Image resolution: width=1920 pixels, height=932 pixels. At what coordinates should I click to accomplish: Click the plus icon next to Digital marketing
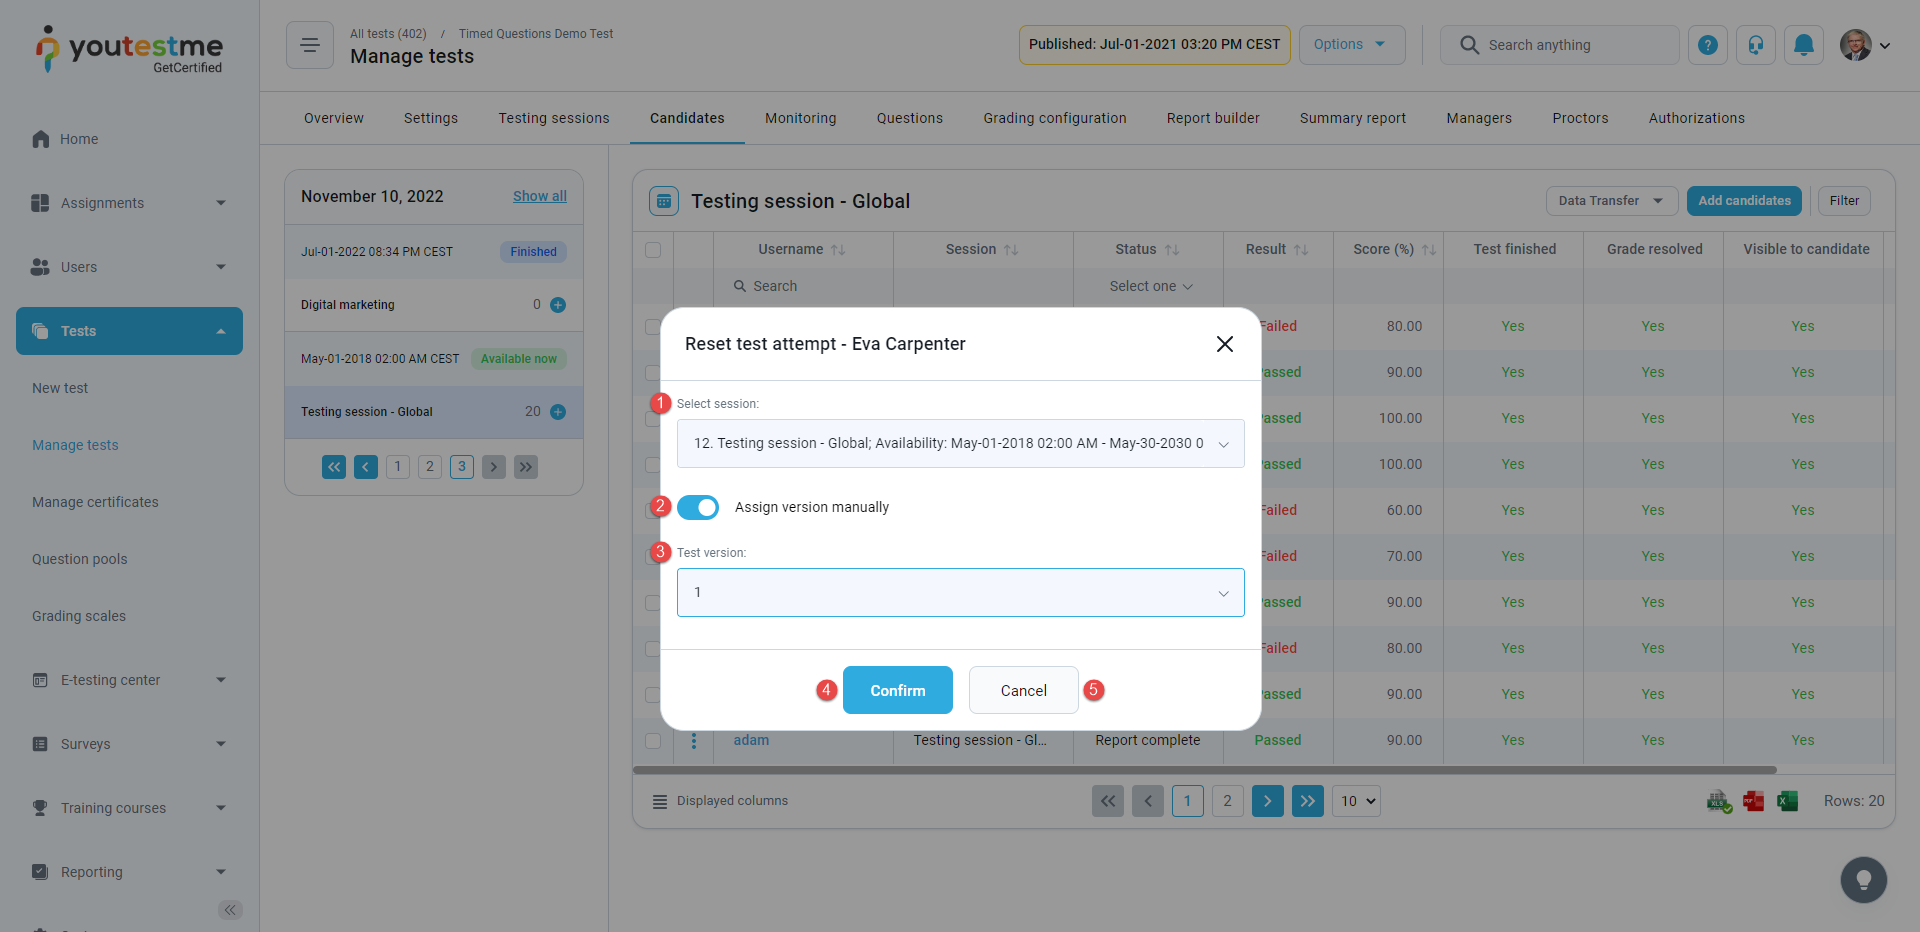point(558,305)
